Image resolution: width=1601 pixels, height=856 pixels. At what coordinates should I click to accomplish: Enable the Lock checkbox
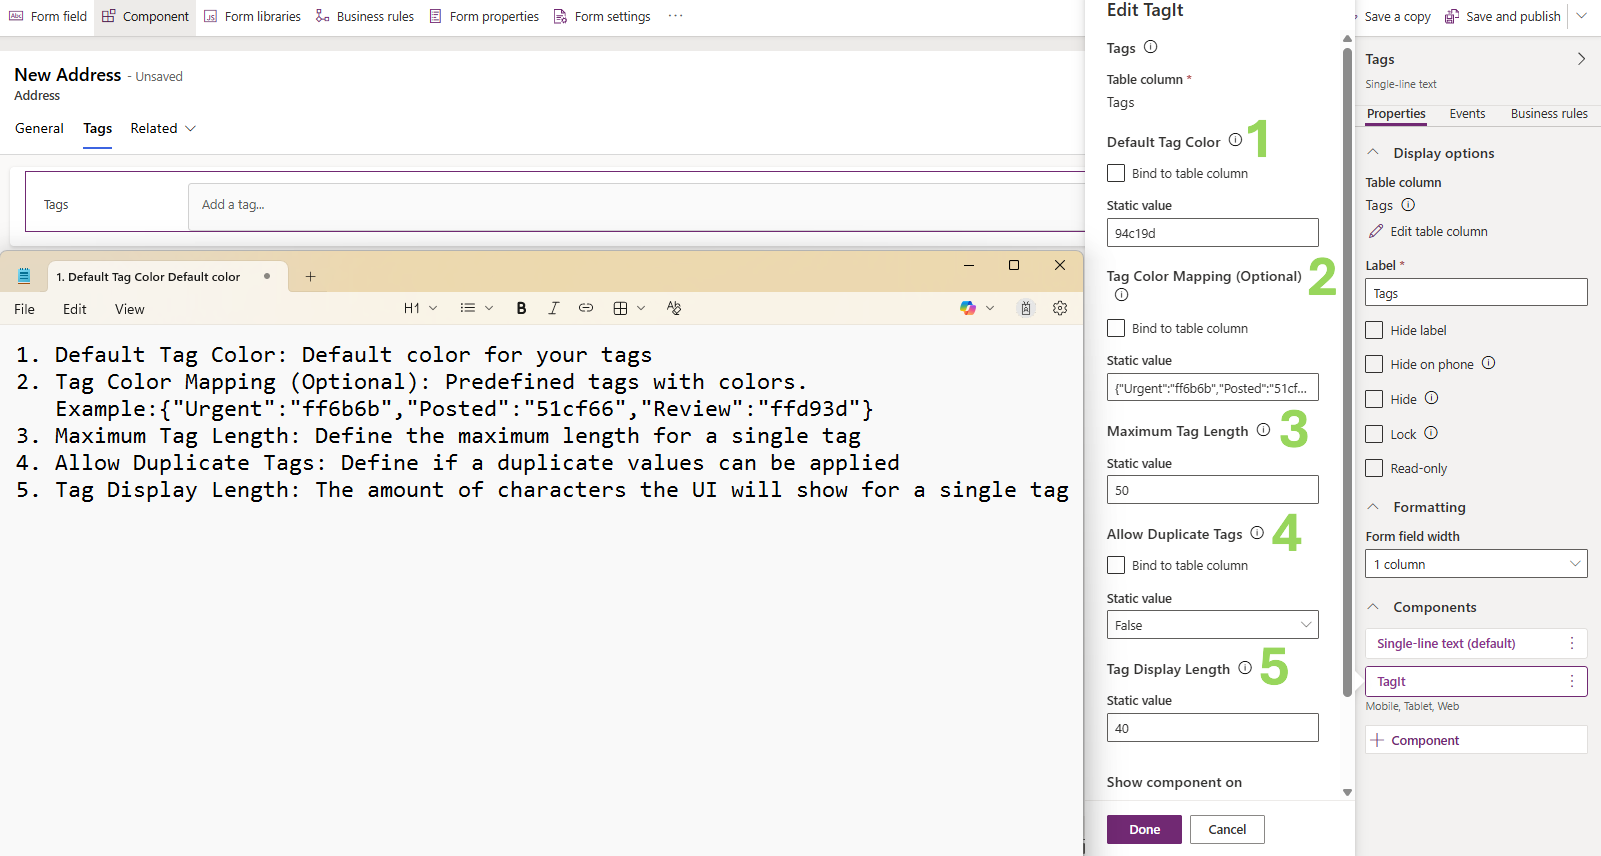pos(1375,434)
